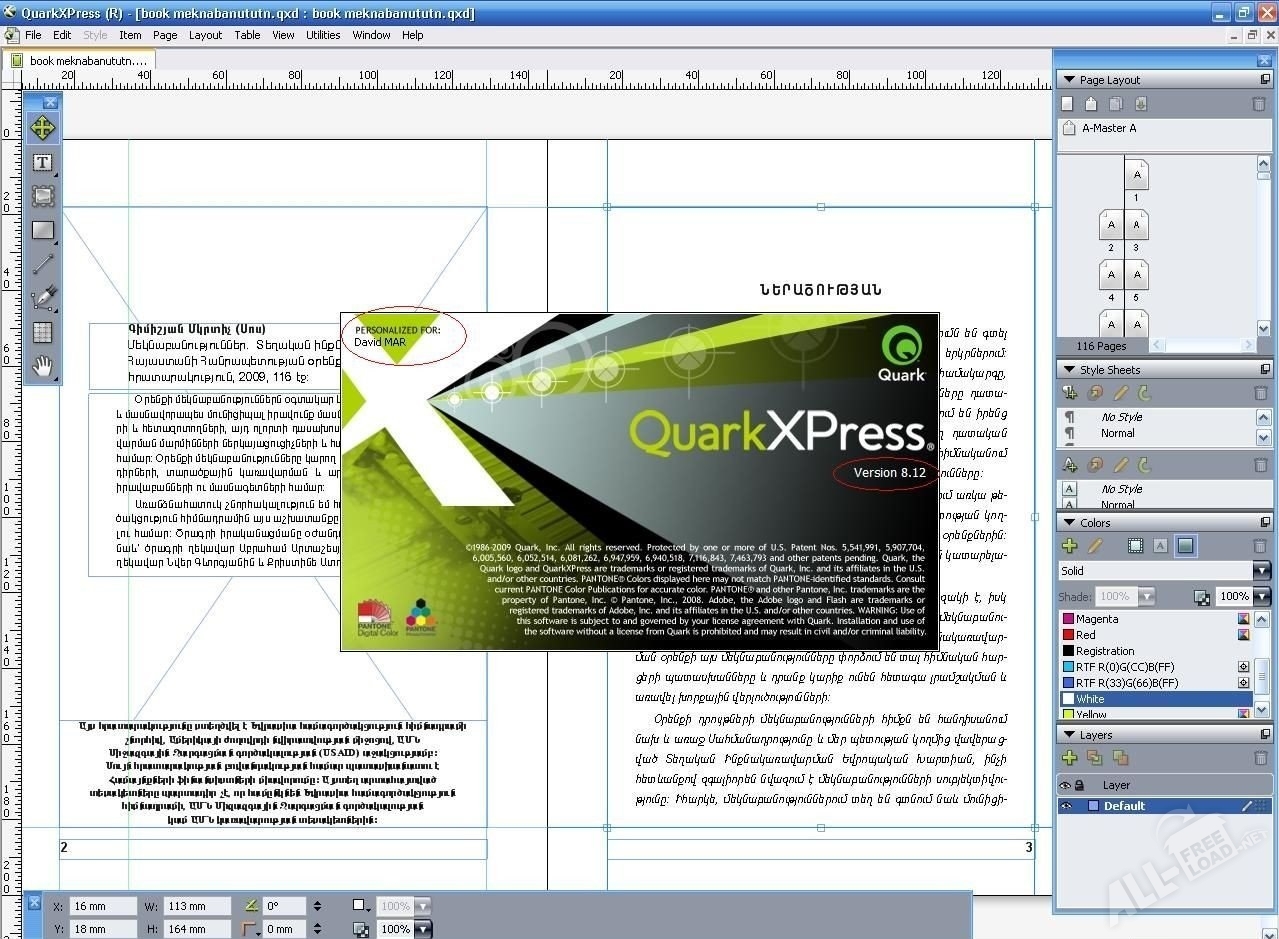Select the Magenta color swatch
This screenshot has width=1279, height=939.
point(1097,619)
